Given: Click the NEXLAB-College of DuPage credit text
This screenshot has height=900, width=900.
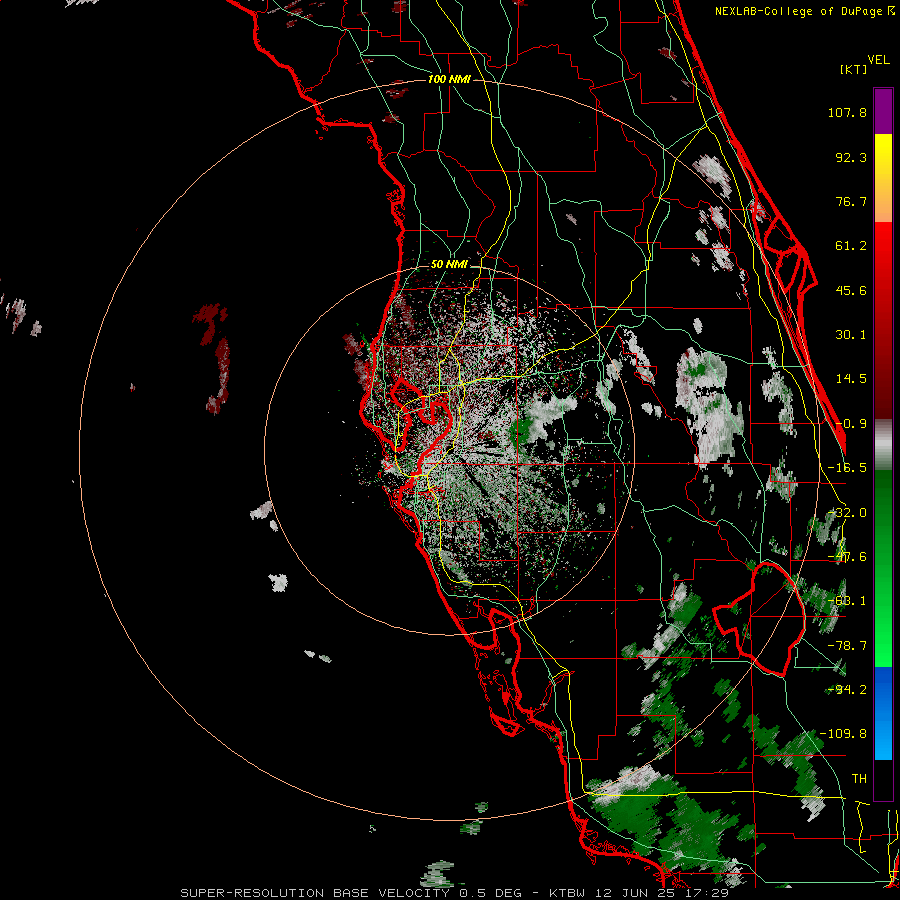Looking at the screenshot, I should [x=798, y=11].
